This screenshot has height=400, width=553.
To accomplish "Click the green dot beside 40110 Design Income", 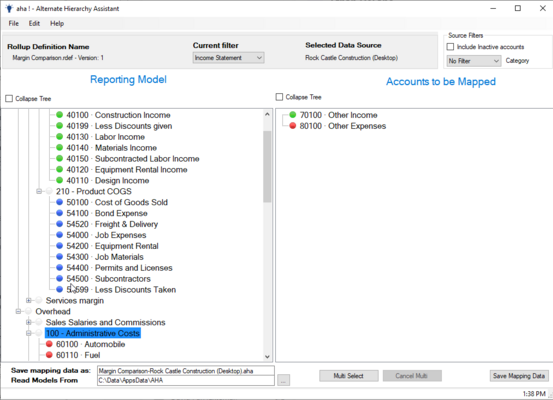I will pyautogui.click(x=59, y=180).
